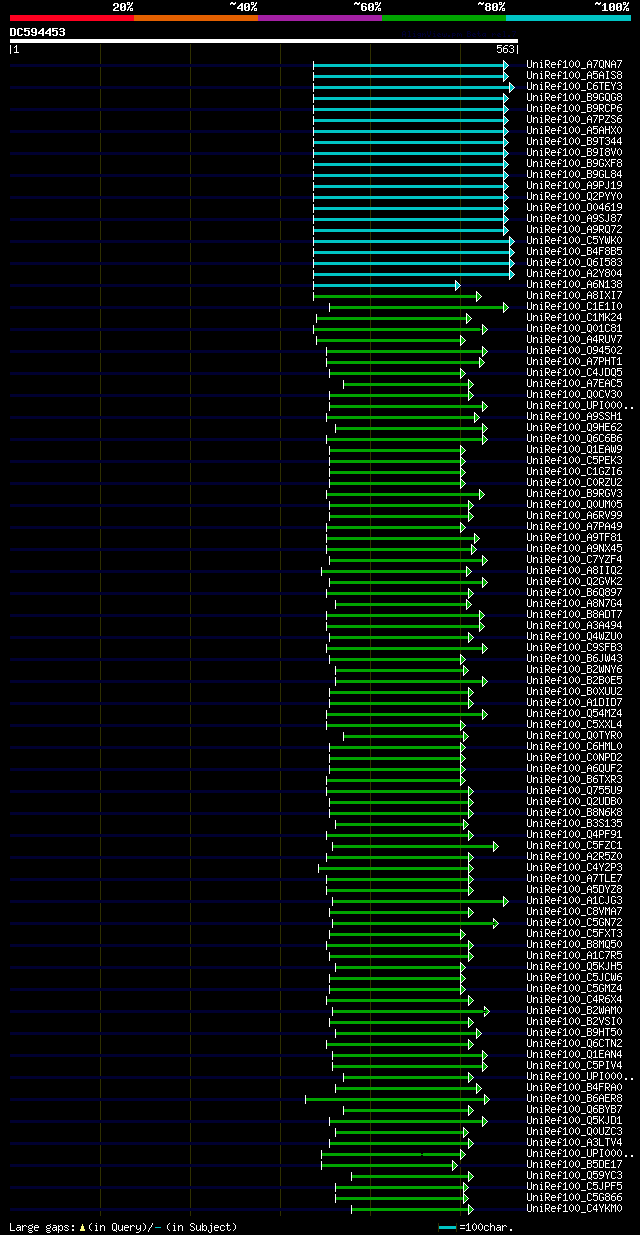Click label UniRef100_C4R6X4
The height and width of the screenshot is (1235, 640).
574,999
